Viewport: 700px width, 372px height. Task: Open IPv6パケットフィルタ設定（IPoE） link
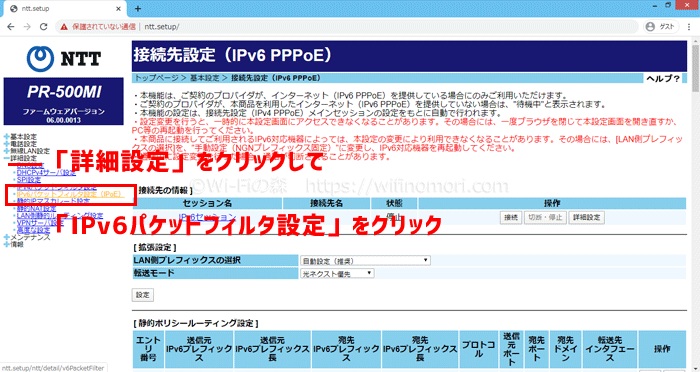[x=70, y=194]
